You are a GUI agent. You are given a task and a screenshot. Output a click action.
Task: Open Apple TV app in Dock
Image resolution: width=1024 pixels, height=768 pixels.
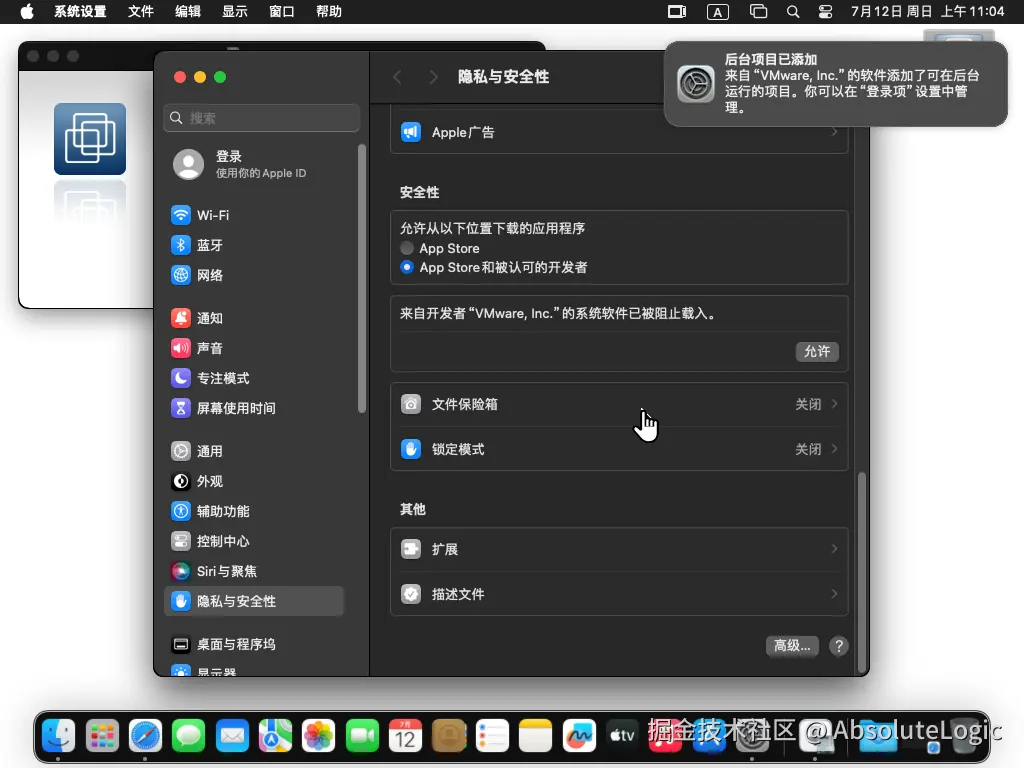pyautogui.click(x=622, y=736)
